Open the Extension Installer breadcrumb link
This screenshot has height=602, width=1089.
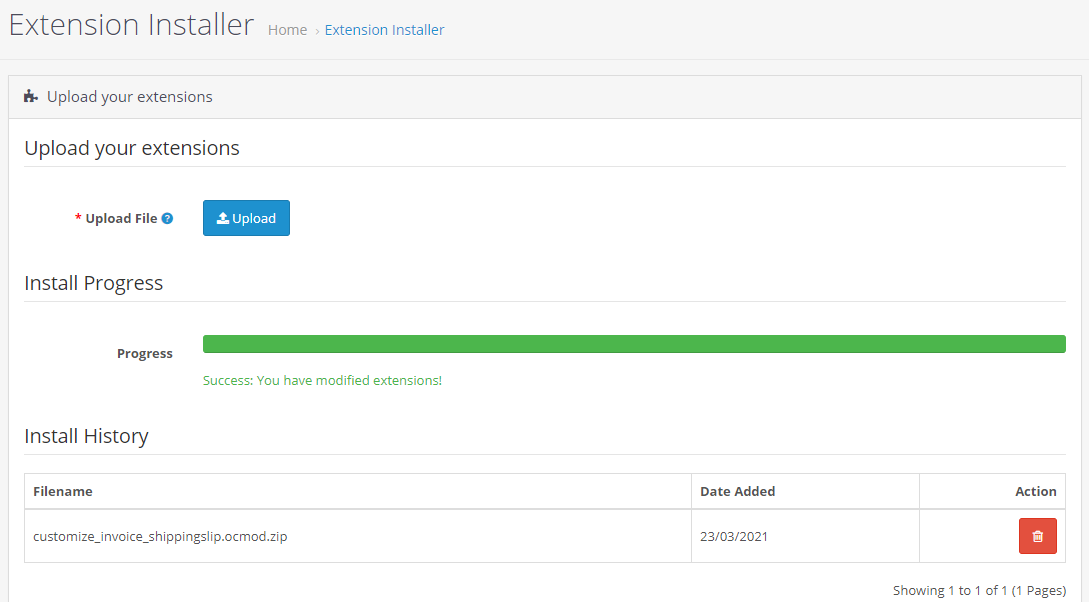[x=384, y=30]
